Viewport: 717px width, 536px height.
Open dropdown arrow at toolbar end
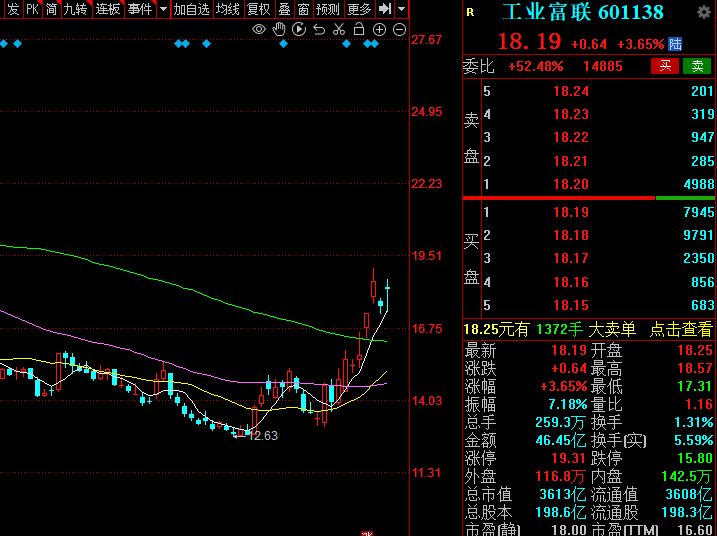click(x=401, y=9)
